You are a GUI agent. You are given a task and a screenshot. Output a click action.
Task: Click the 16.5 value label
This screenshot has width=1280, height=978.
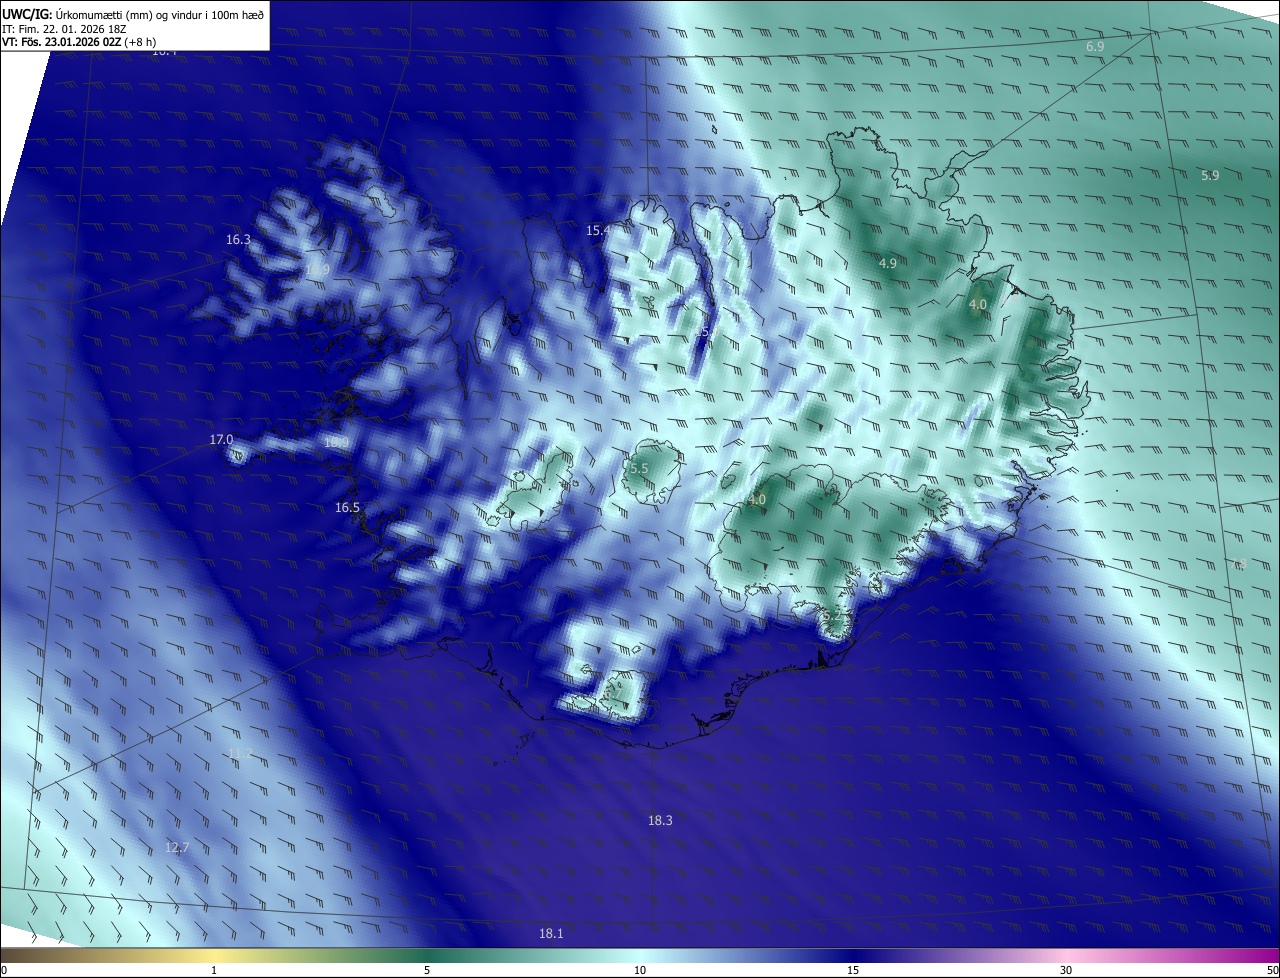click(x=347, y=507)
